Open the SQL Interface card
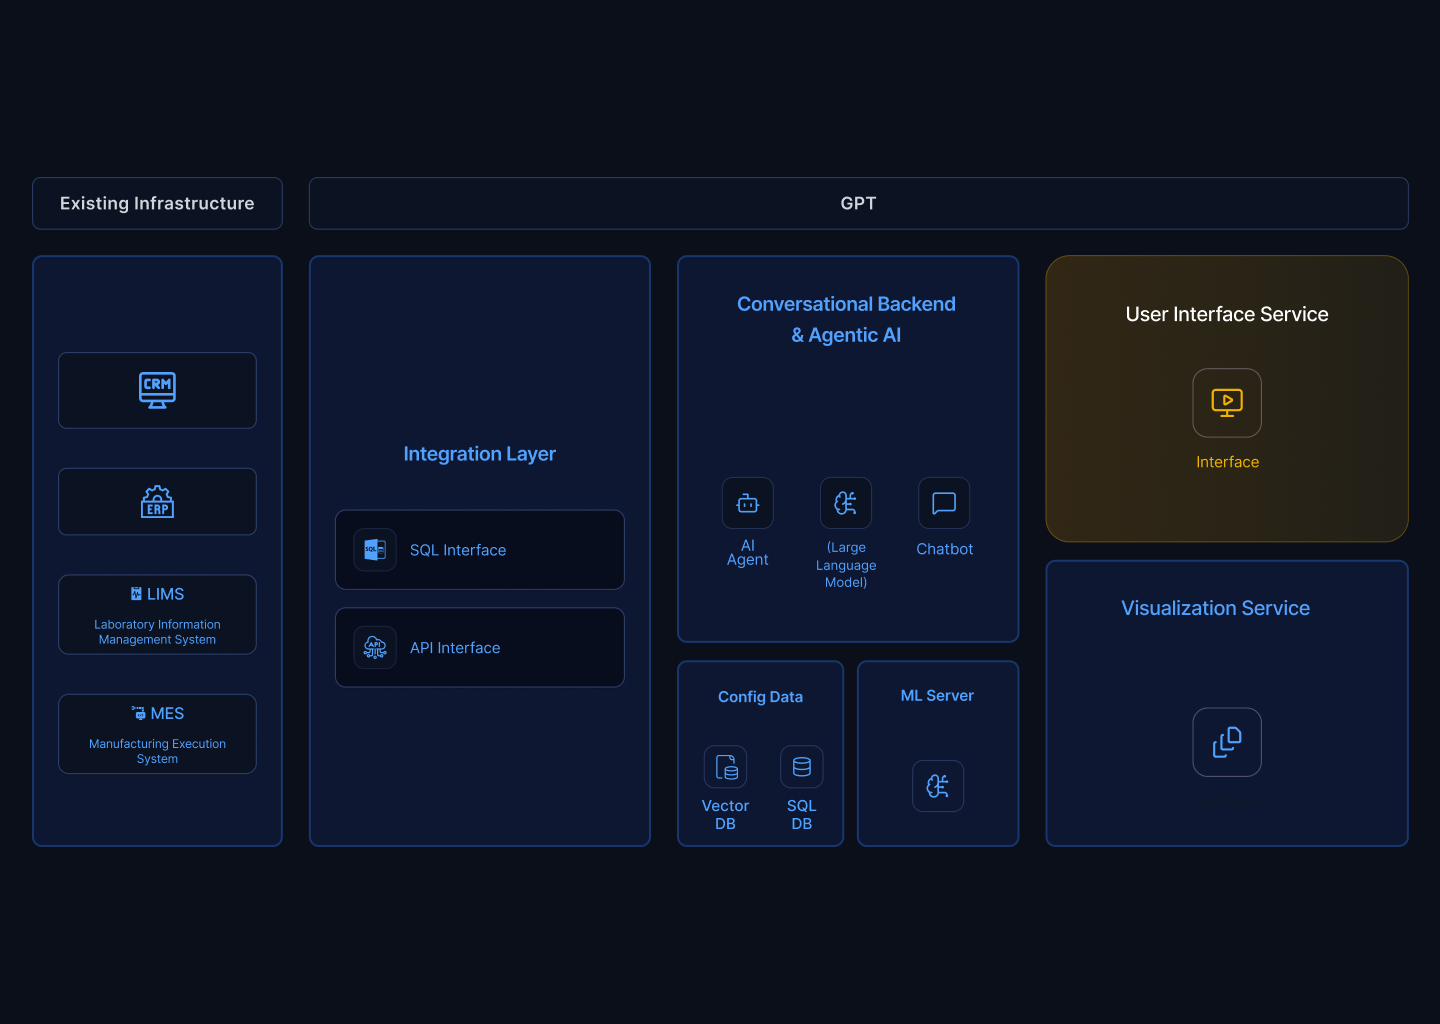 pyautogui.click(x=480, y=550)
